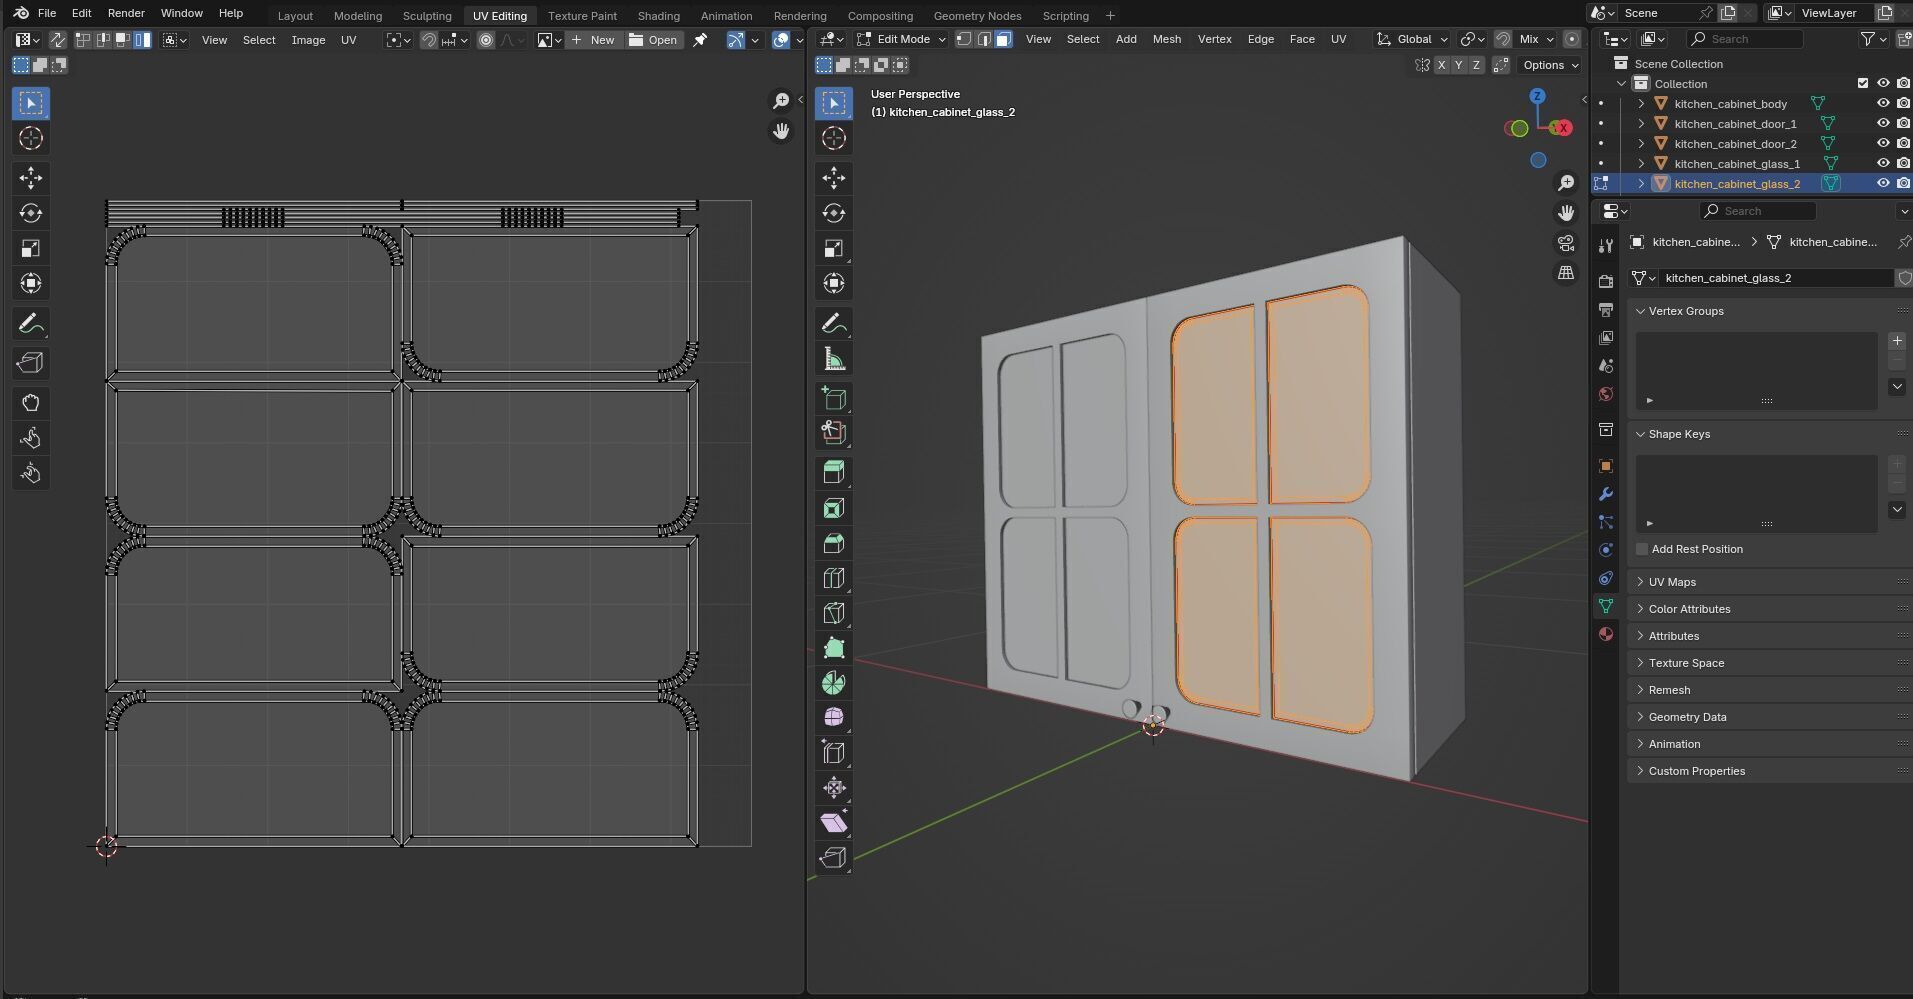
Task: Select the Bevel tool
Action: pos(834,543)
